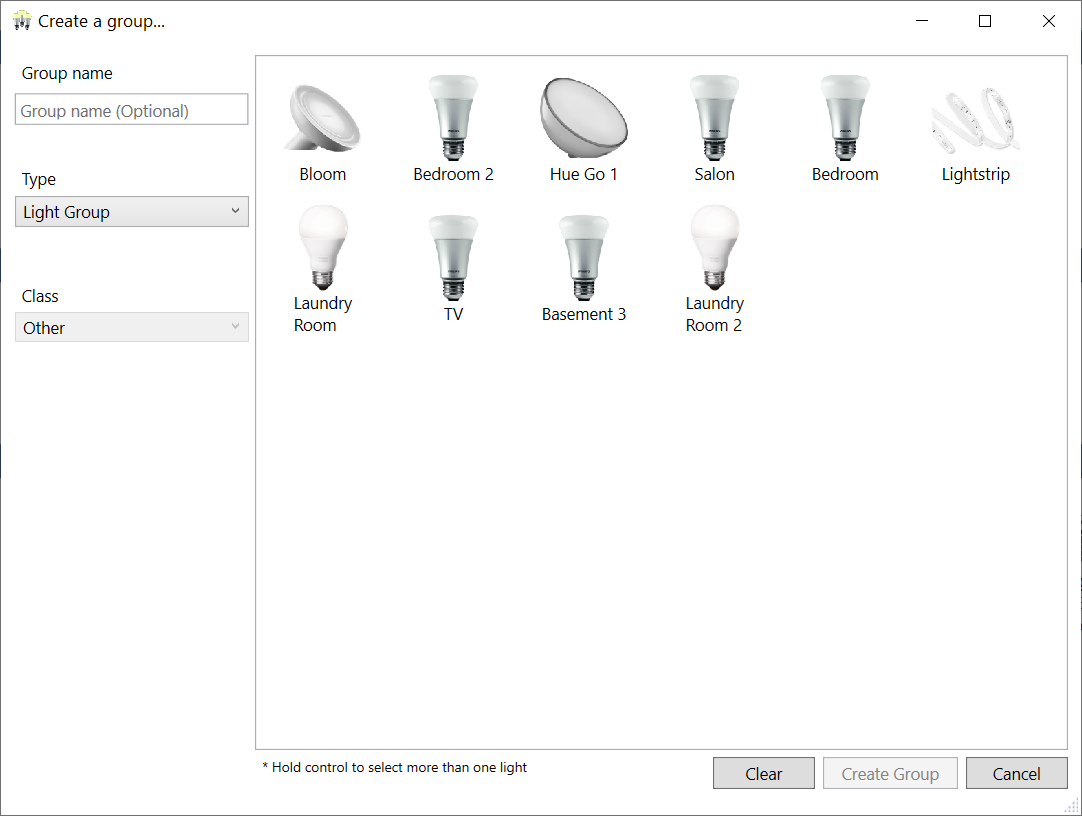Screen dimensions: 1082x816
Task: Click the app icon in title bar
Action: 22,21
